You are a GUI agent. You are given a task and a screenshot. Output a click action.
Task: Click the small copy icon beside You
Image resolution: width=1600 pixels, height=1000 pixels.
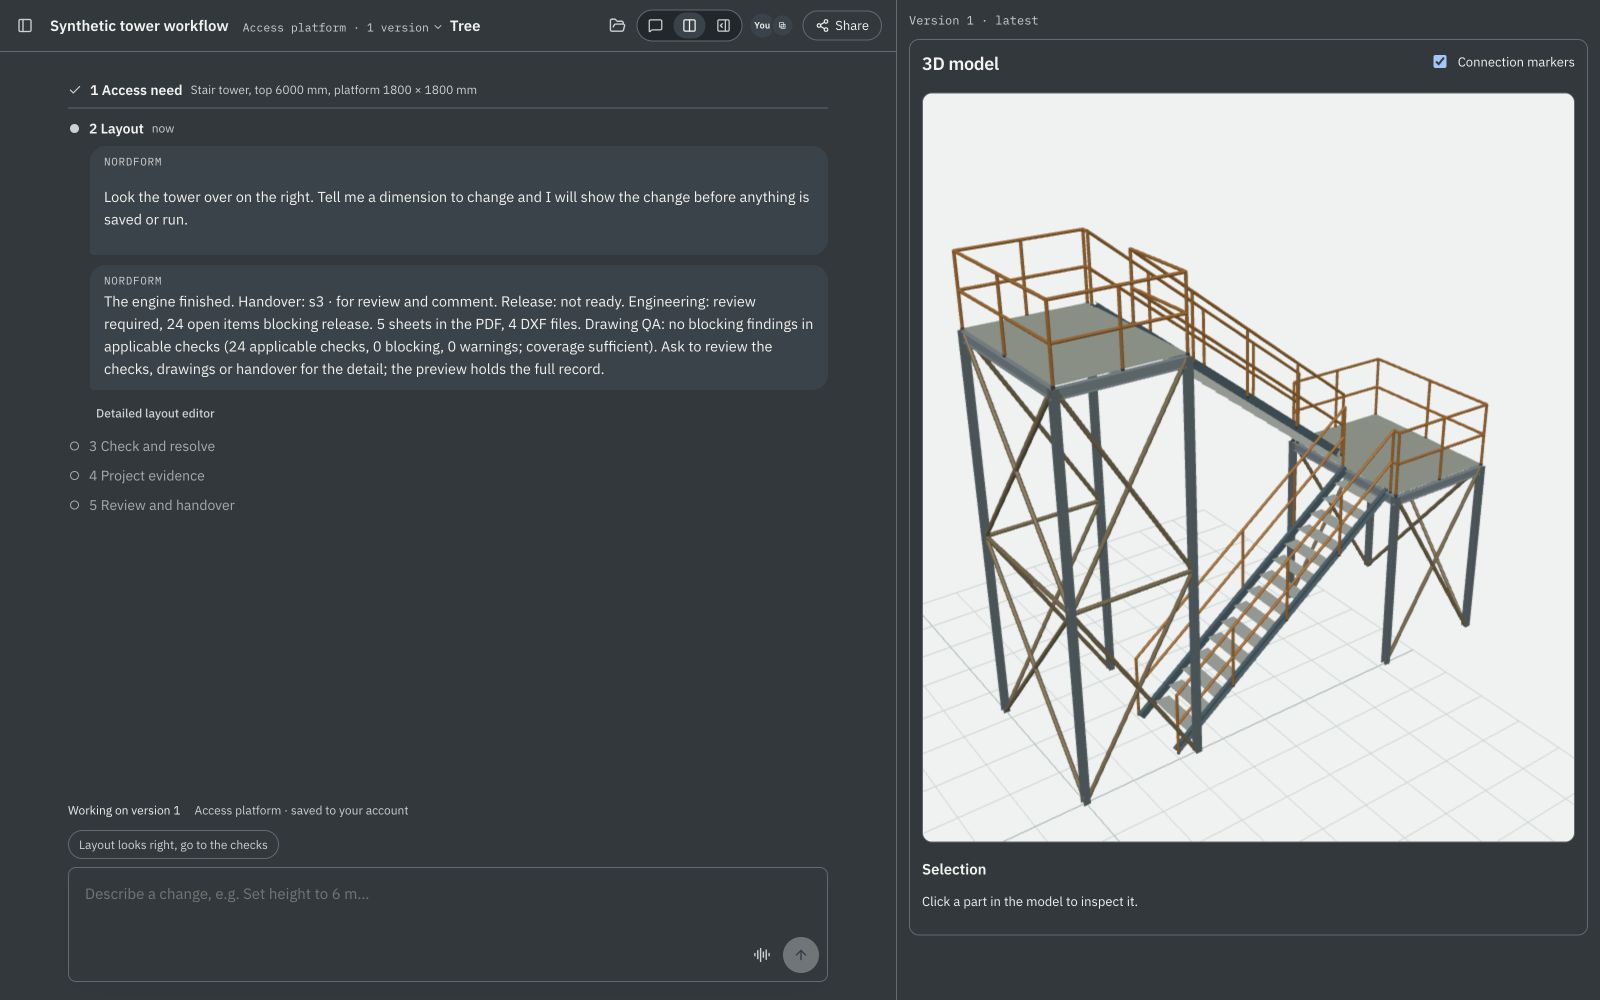click(x=782, y=26)
